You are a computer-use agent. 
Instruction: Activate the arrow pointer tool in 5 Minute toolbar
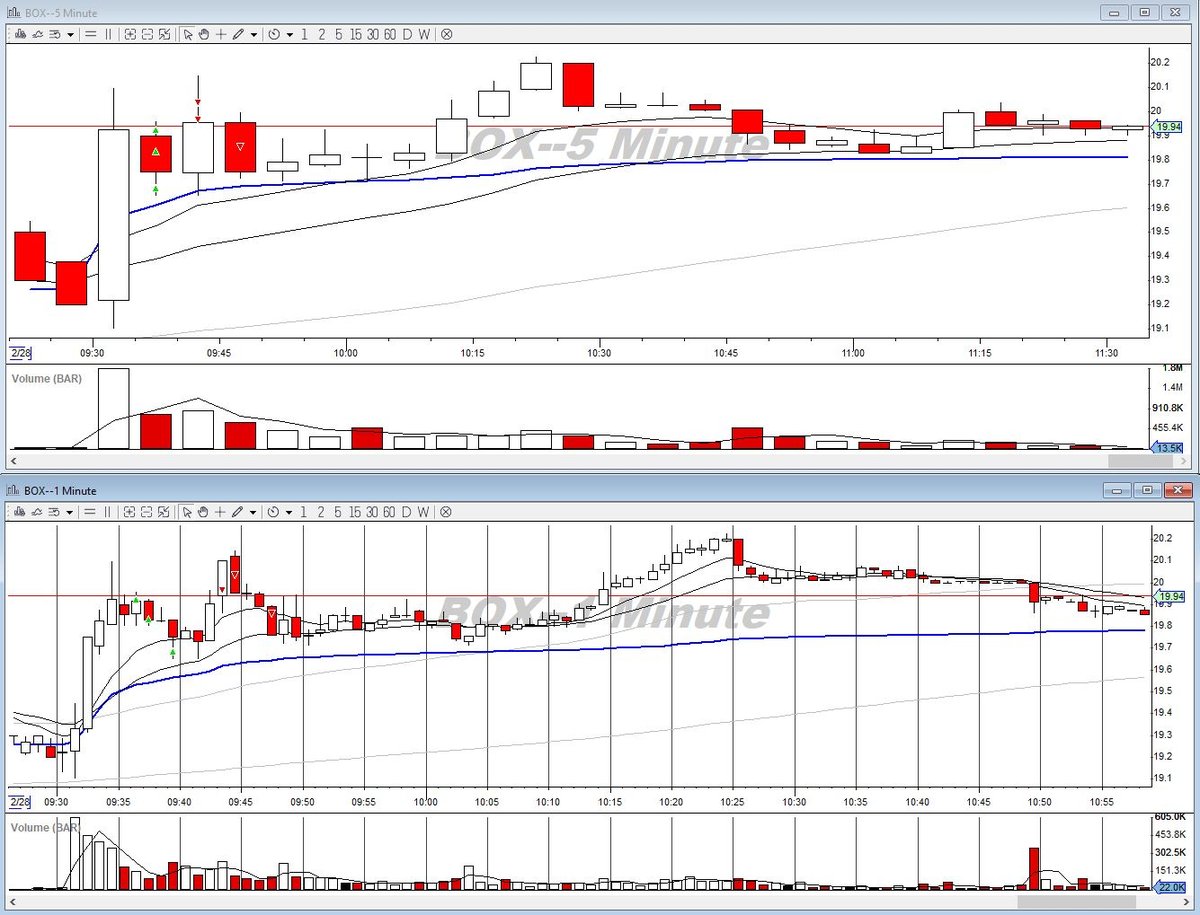pyautogui.click(x=188, y=34)
